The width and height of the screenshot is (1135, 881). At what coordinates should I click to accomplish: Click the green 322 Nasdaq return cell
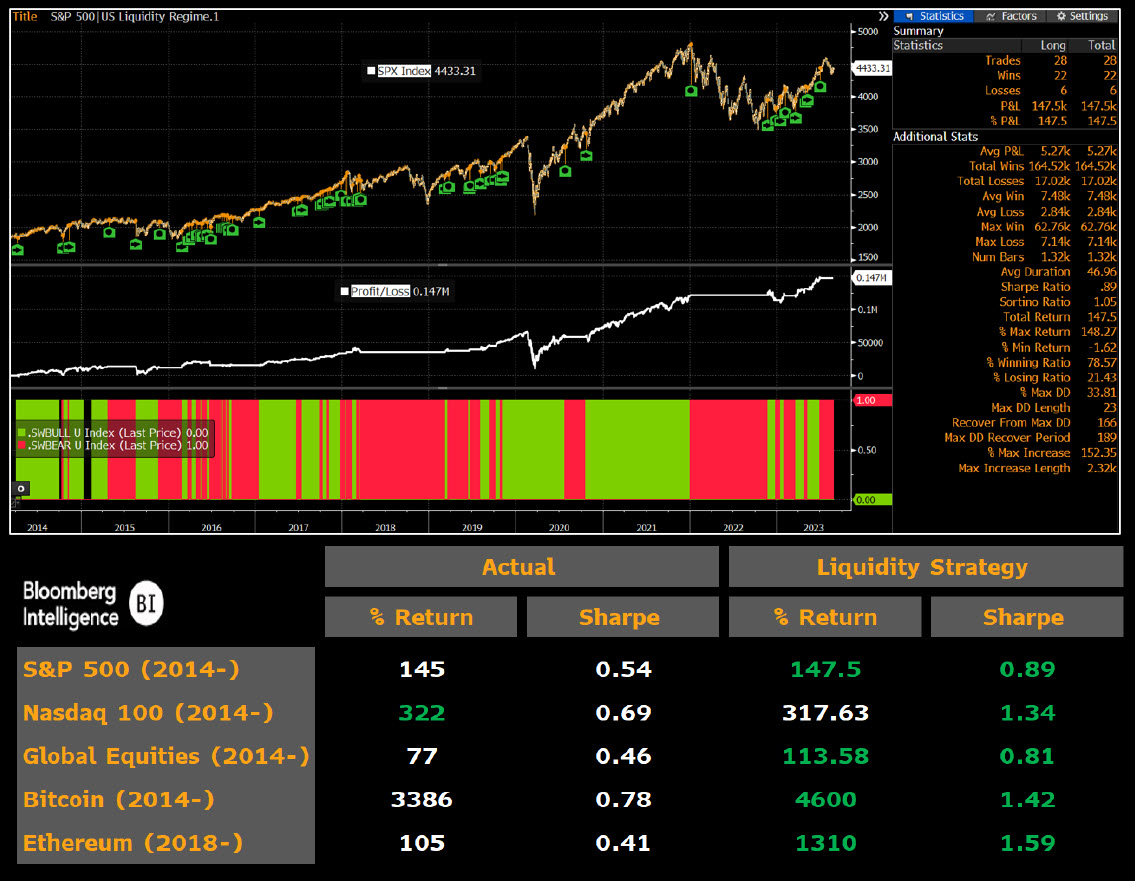pyautogui.click(x=422, y=712)
